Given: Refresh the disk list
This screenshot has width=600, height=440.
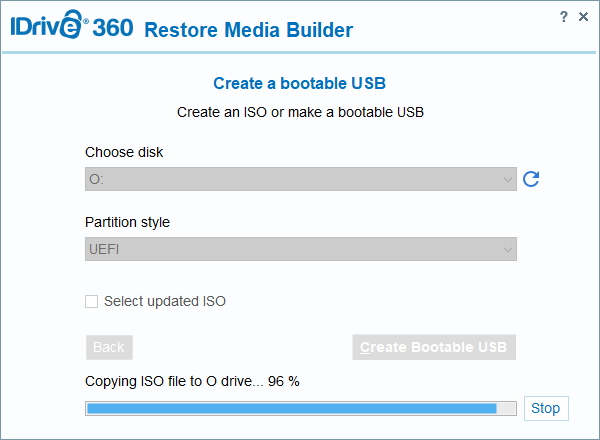Looking at the screenshot, I should [532, 179].
